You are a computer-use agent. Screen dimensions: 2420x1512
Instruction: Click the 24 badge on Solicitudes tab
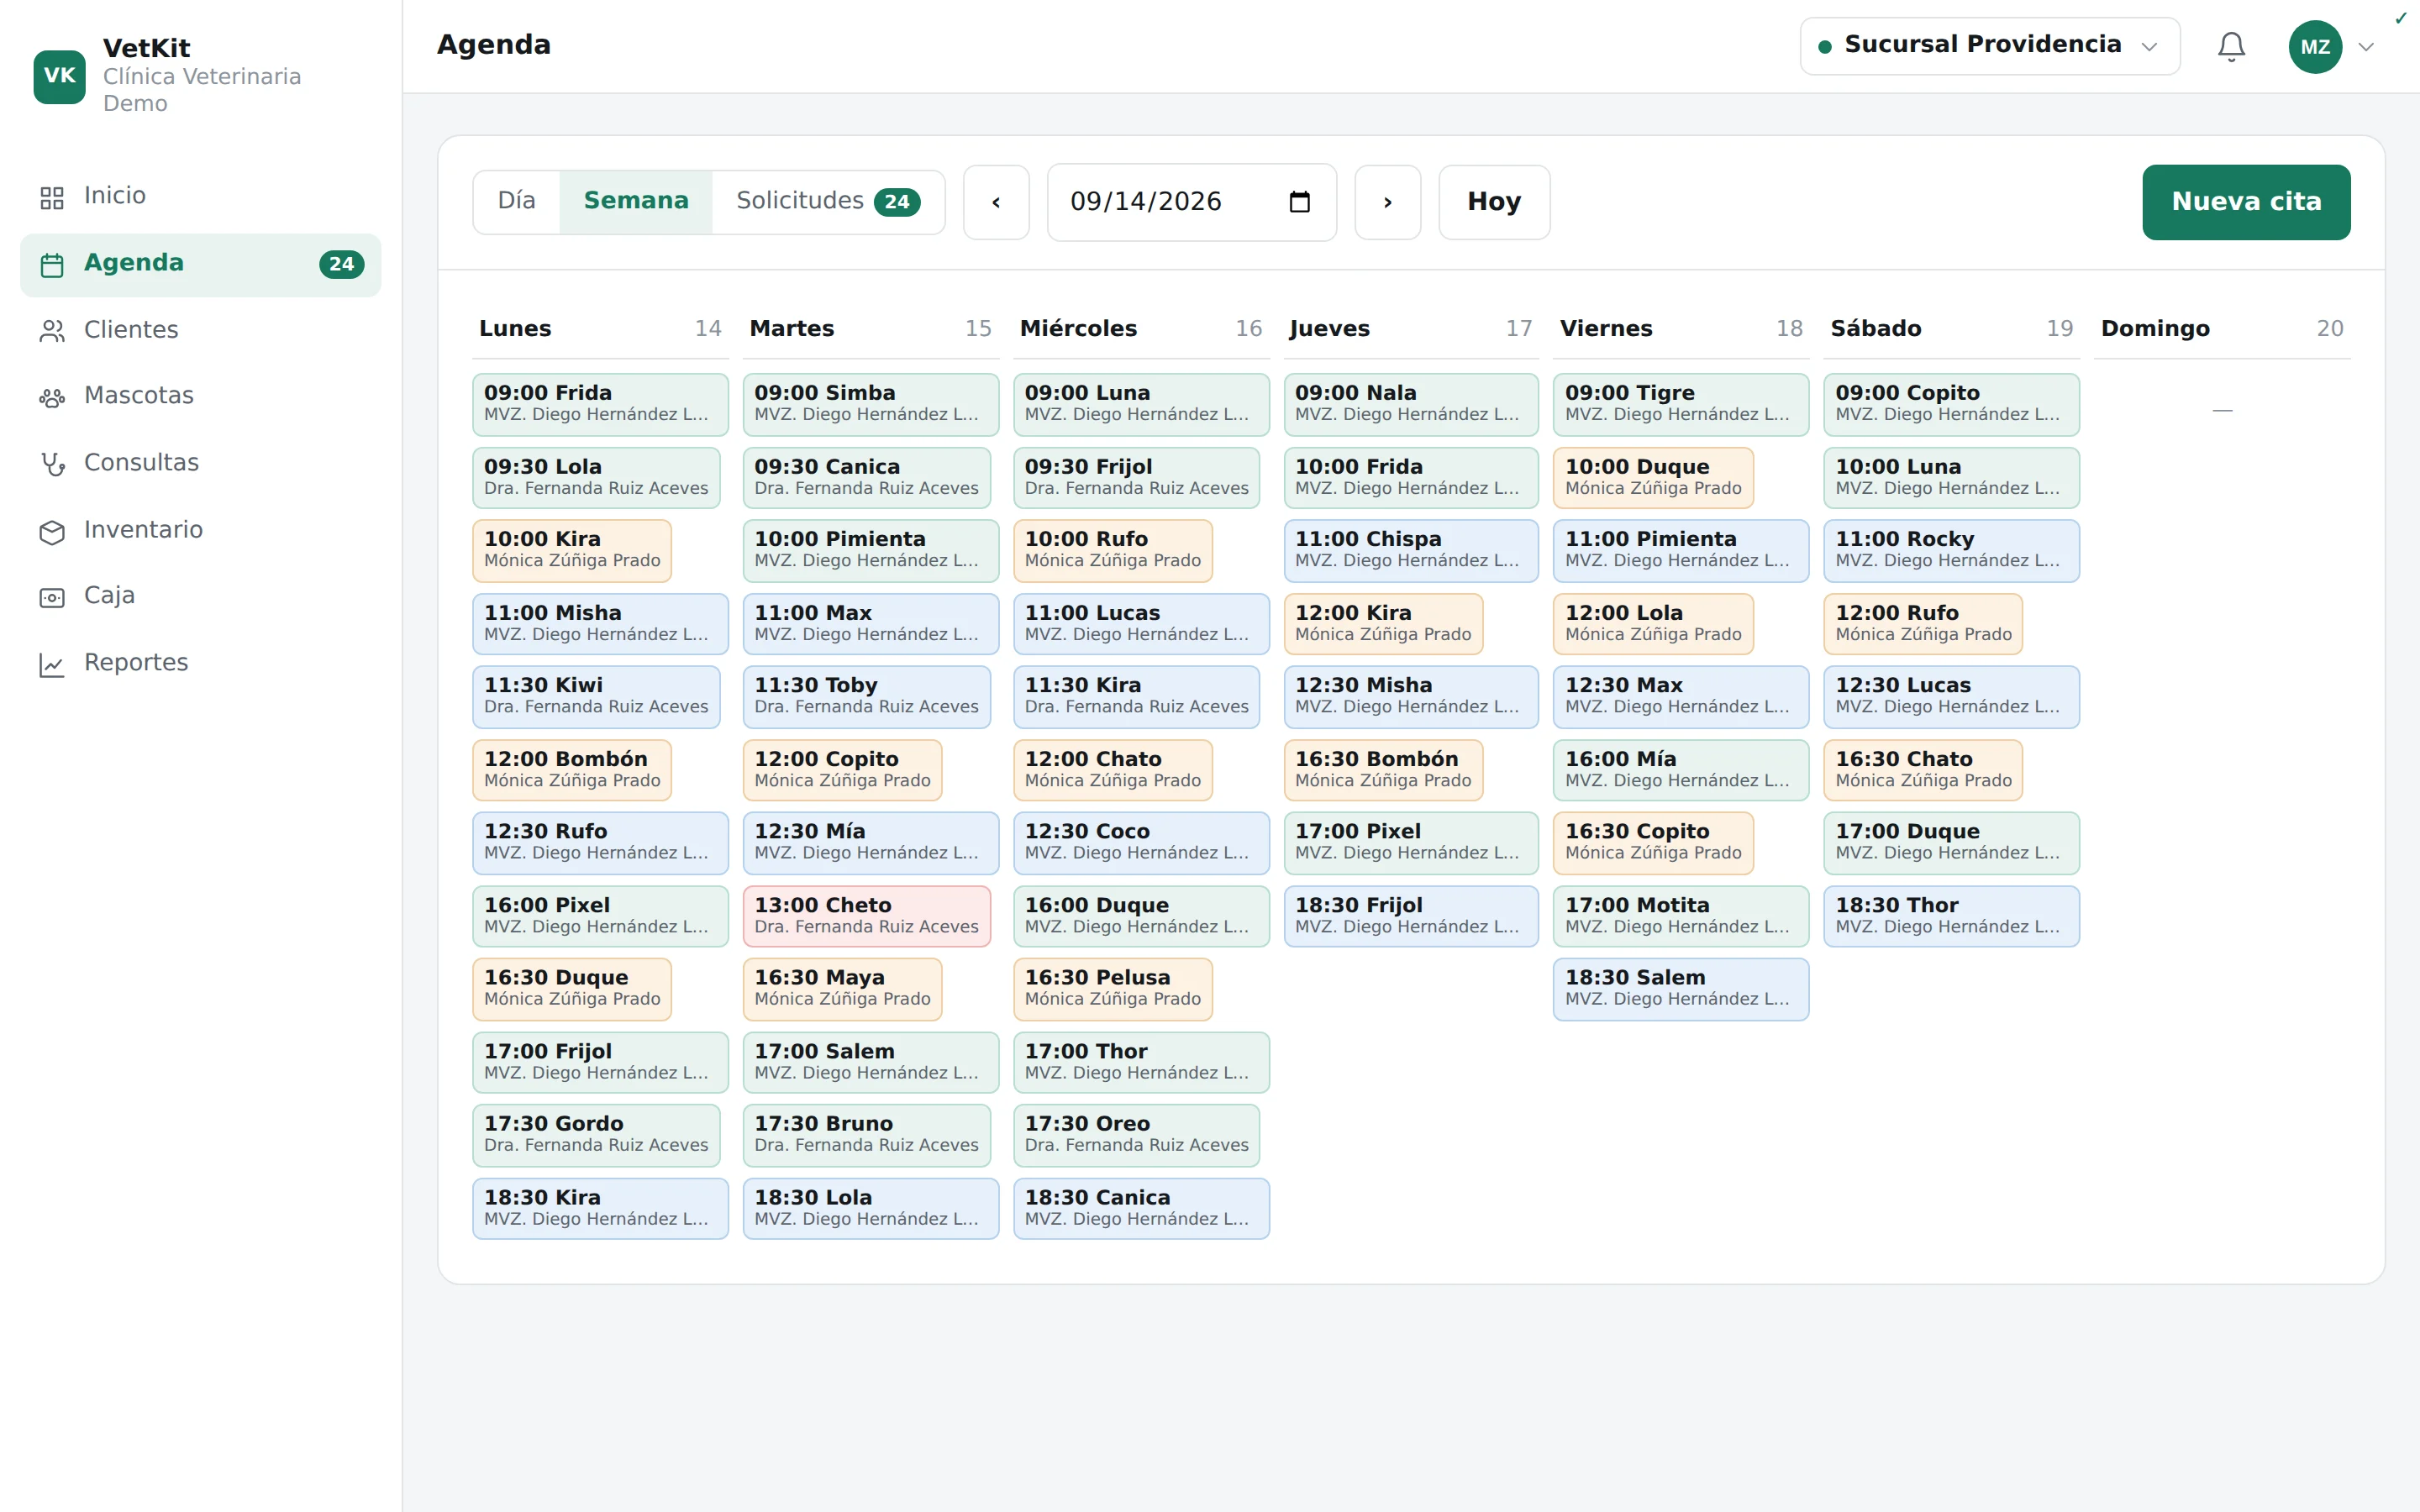tap(897, 202)
